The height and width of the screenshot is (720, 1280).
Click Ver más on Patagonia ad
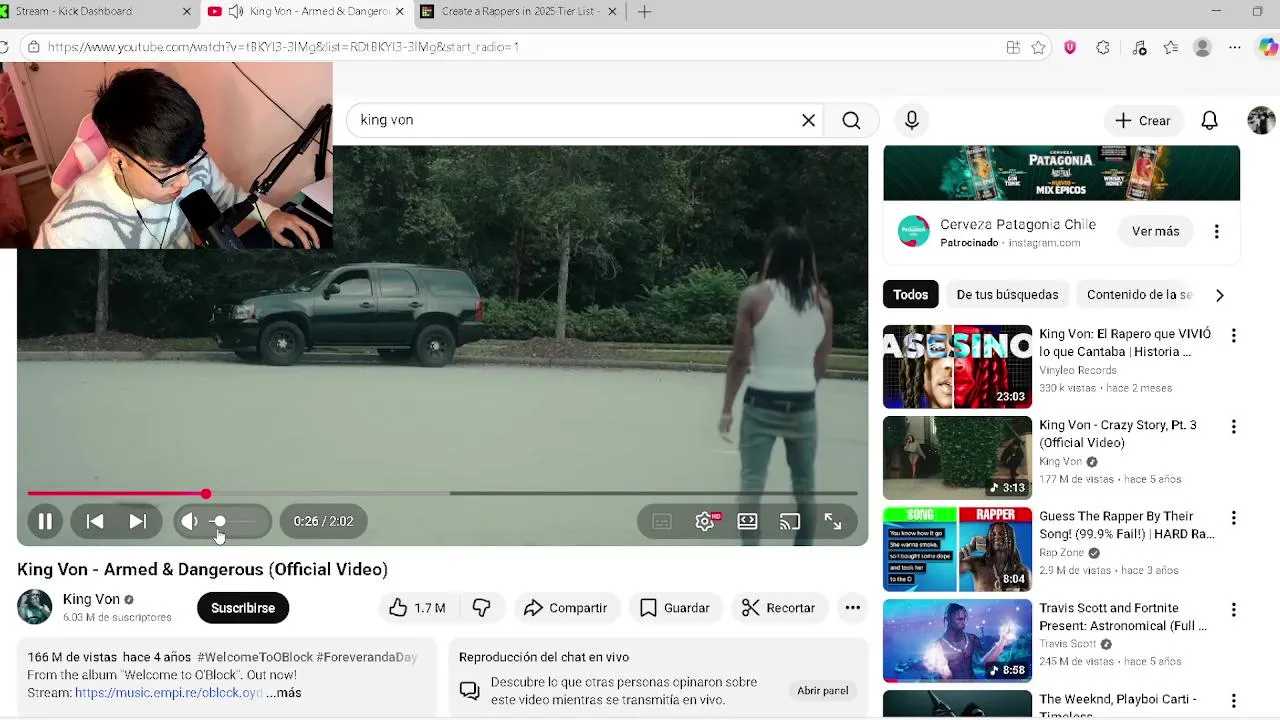tap(1155, 231)
